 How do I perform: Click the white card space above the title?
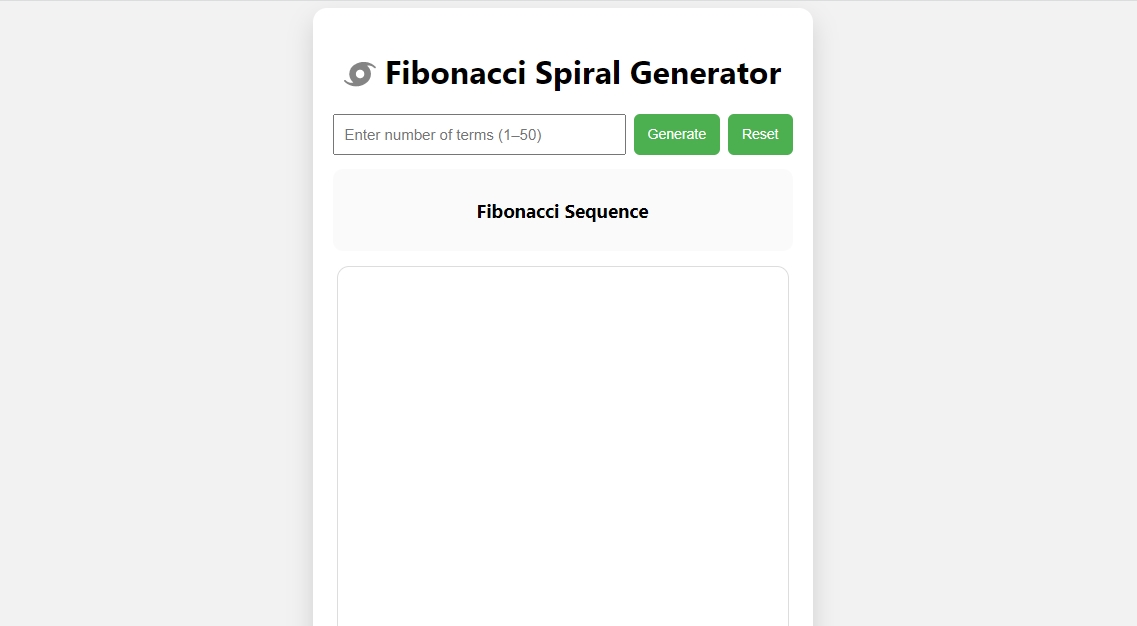point(563,28)
